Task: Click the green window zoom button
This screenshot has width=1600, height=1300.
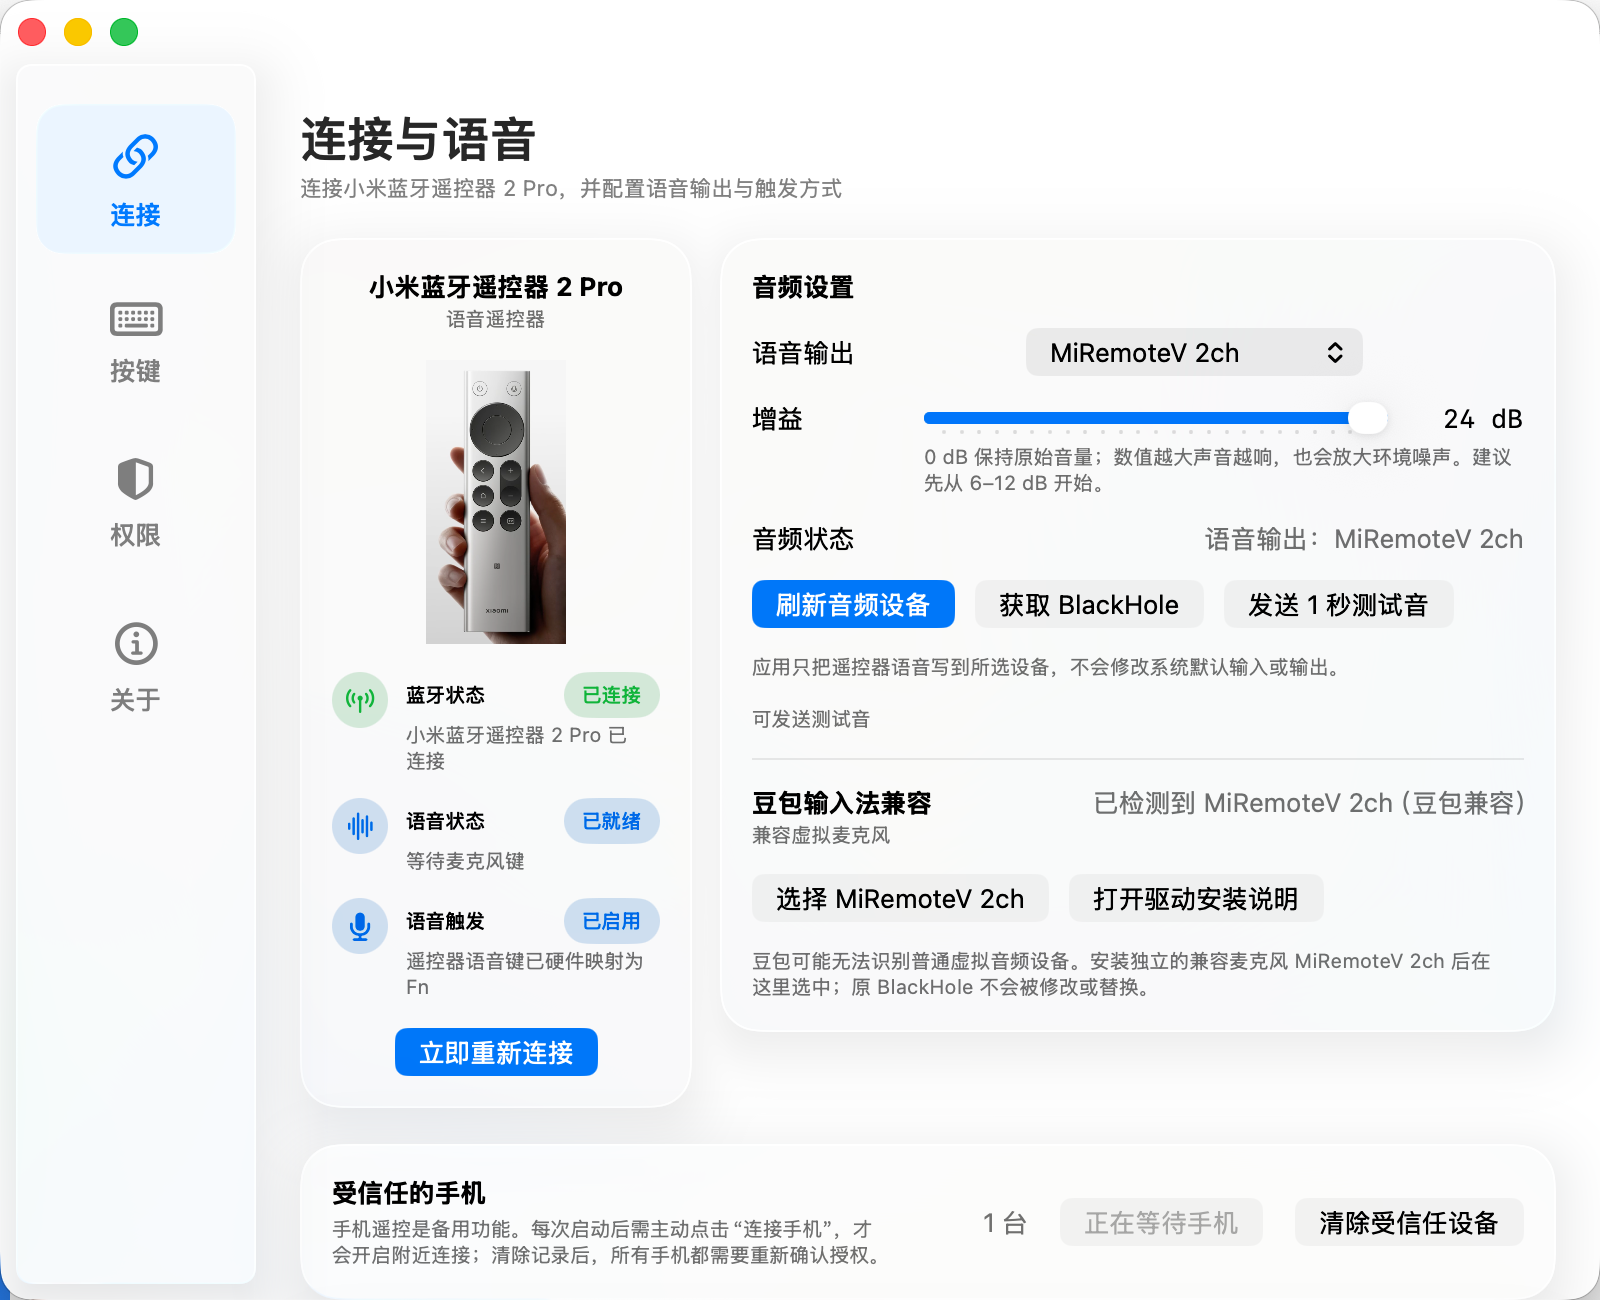Action: [x=124, y=32]
